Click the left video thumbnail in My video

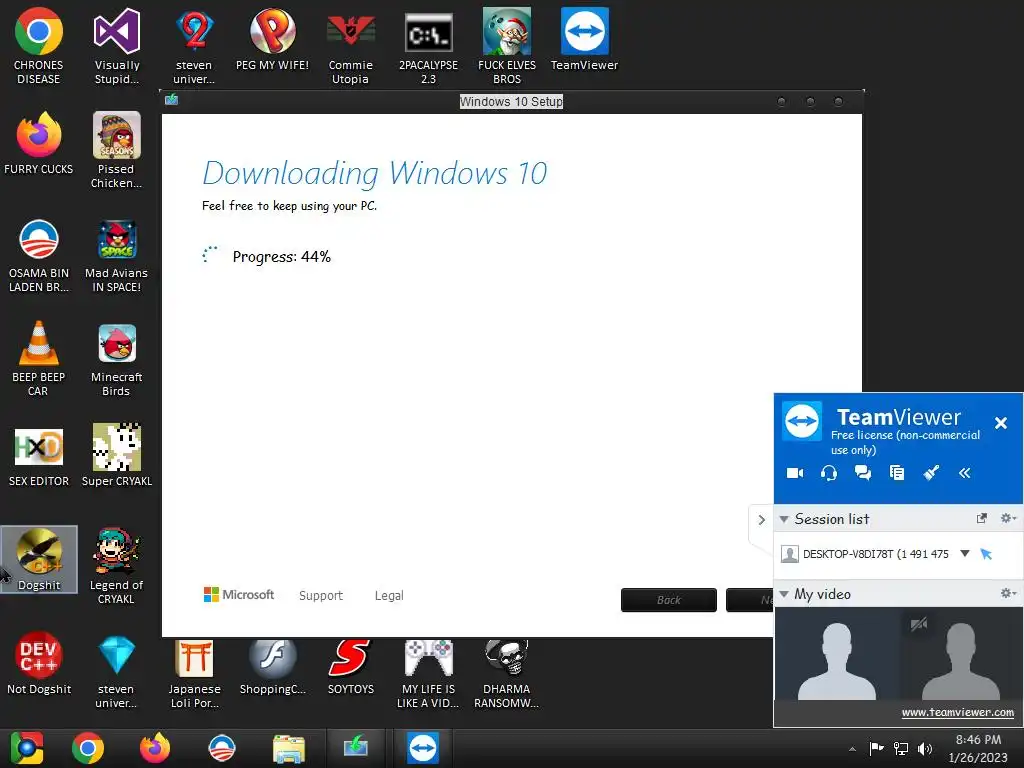(837, 654)
